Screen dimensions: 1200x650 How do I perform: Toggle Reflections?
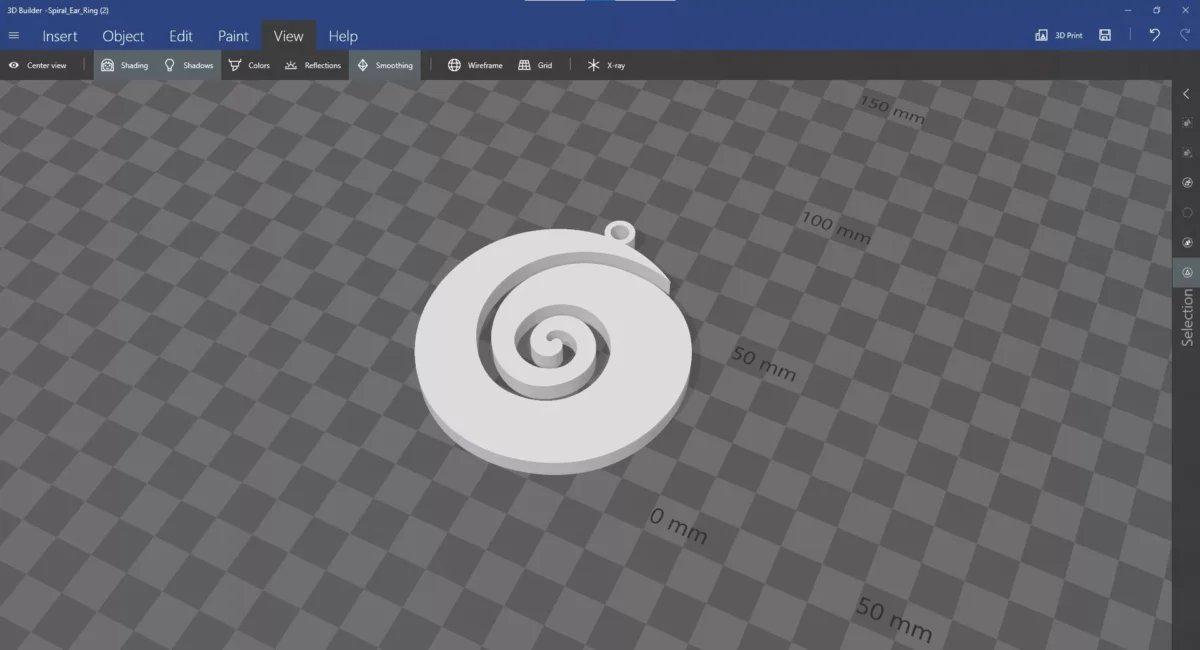pyautogui.click(x=312, y=65)
